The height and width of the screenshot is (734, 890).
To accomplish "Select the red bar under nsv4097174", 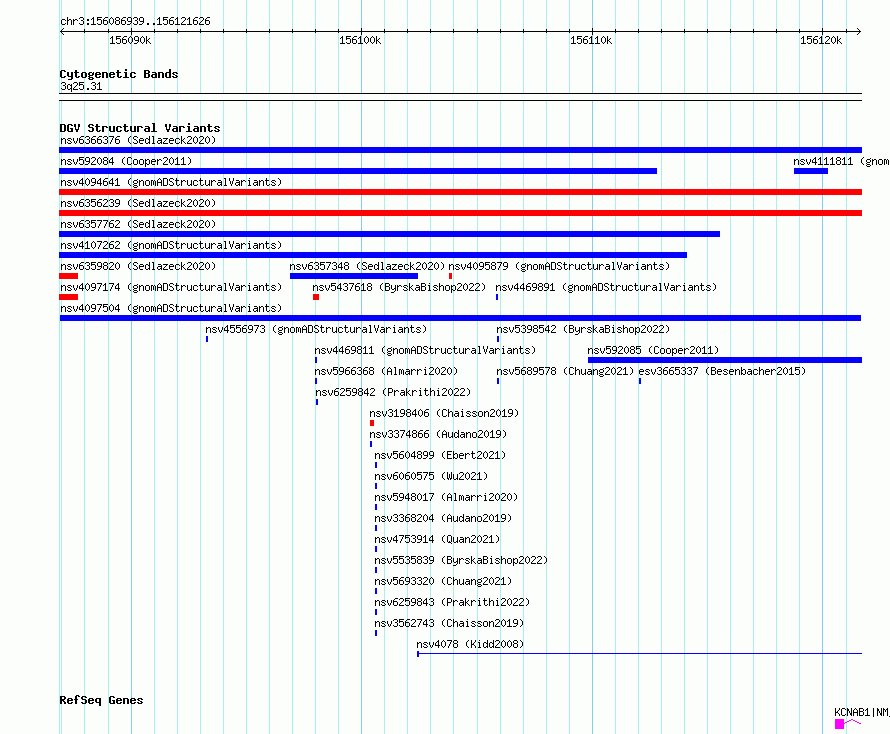I will (x=69, y=297).
